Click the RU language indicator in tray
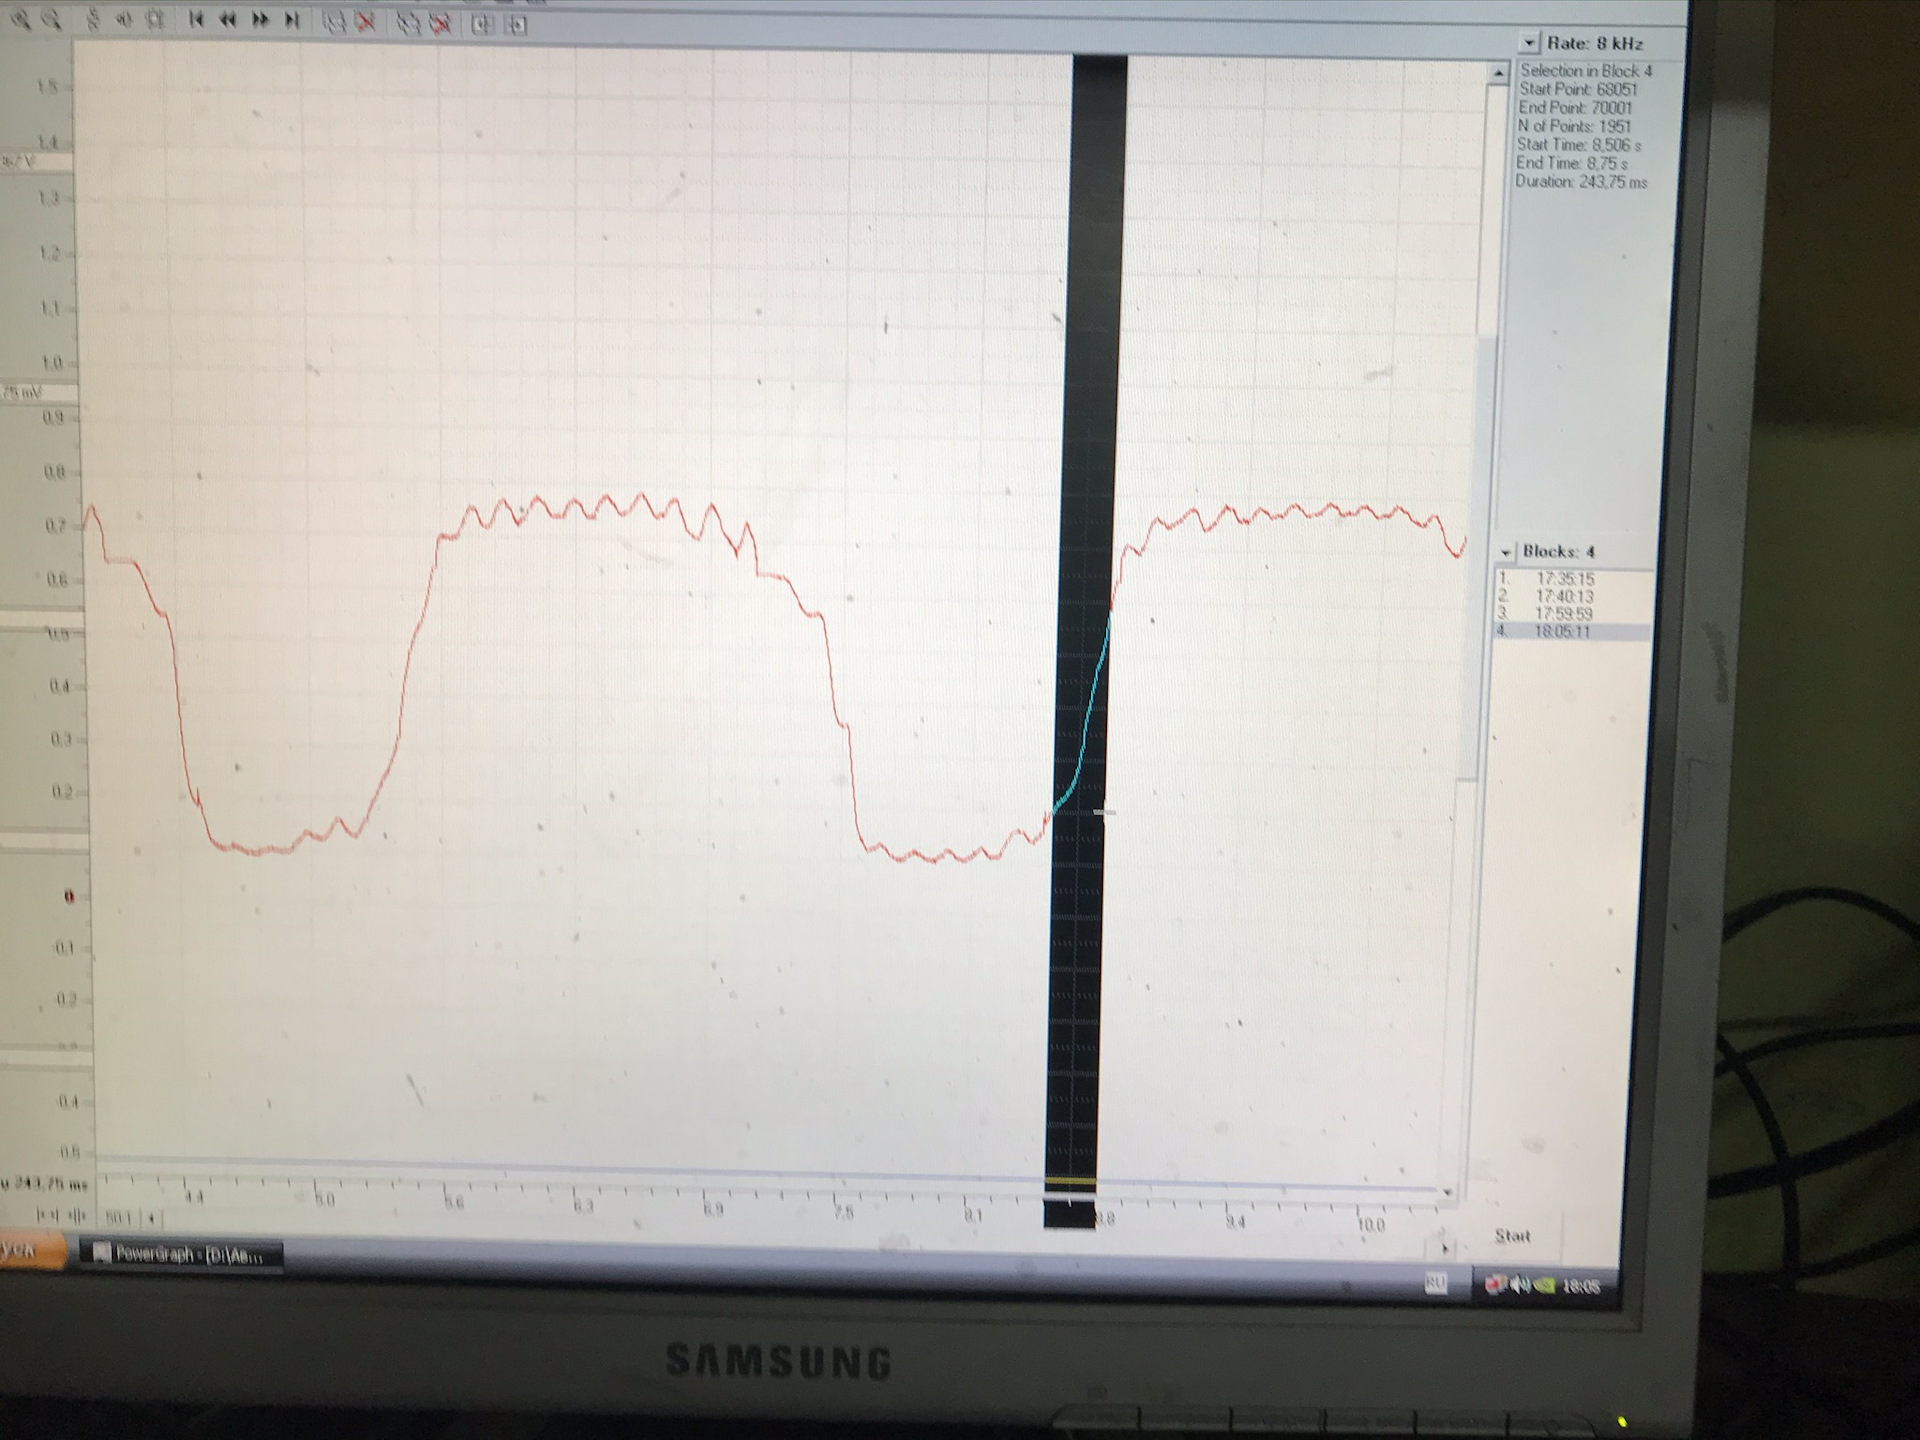 [1435, 1283]
